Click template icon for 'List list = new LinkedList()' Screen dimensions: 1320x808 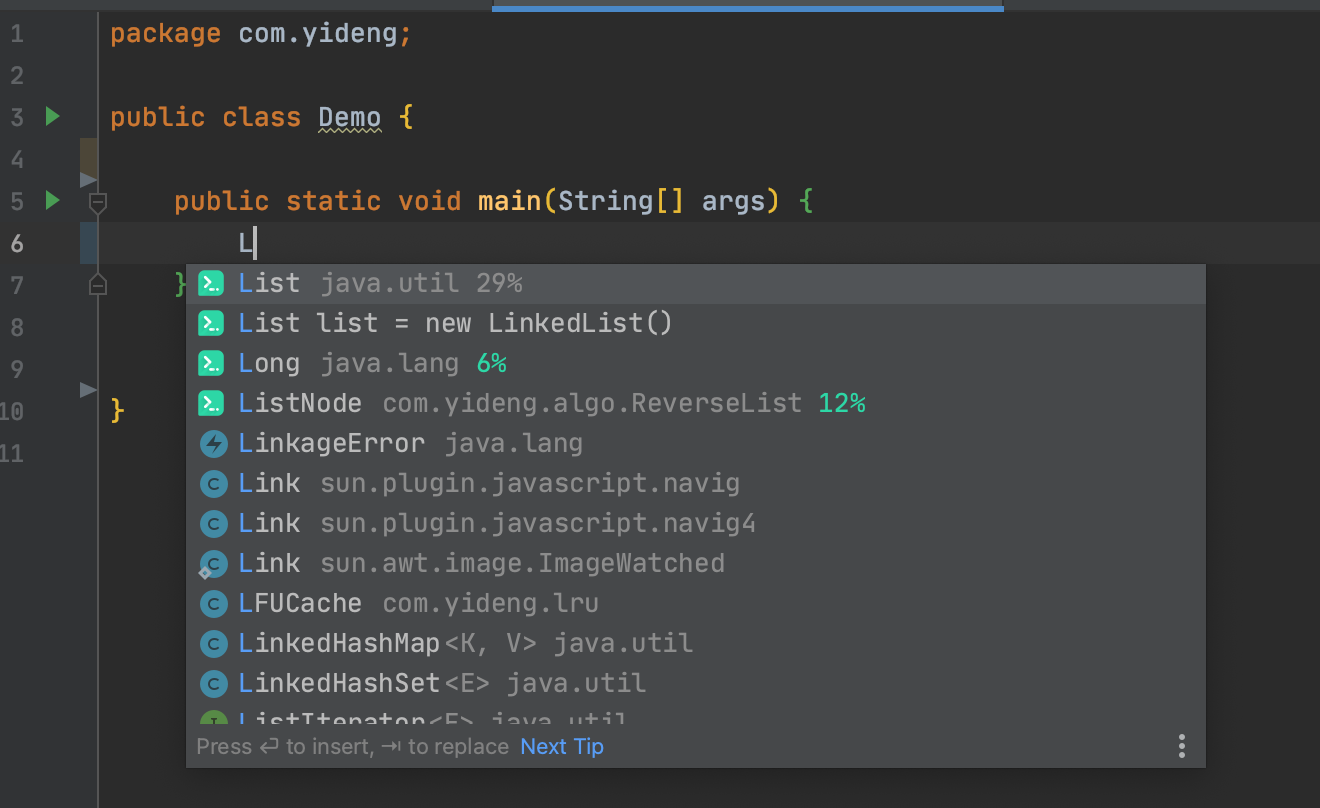click(x=211, y=323)
